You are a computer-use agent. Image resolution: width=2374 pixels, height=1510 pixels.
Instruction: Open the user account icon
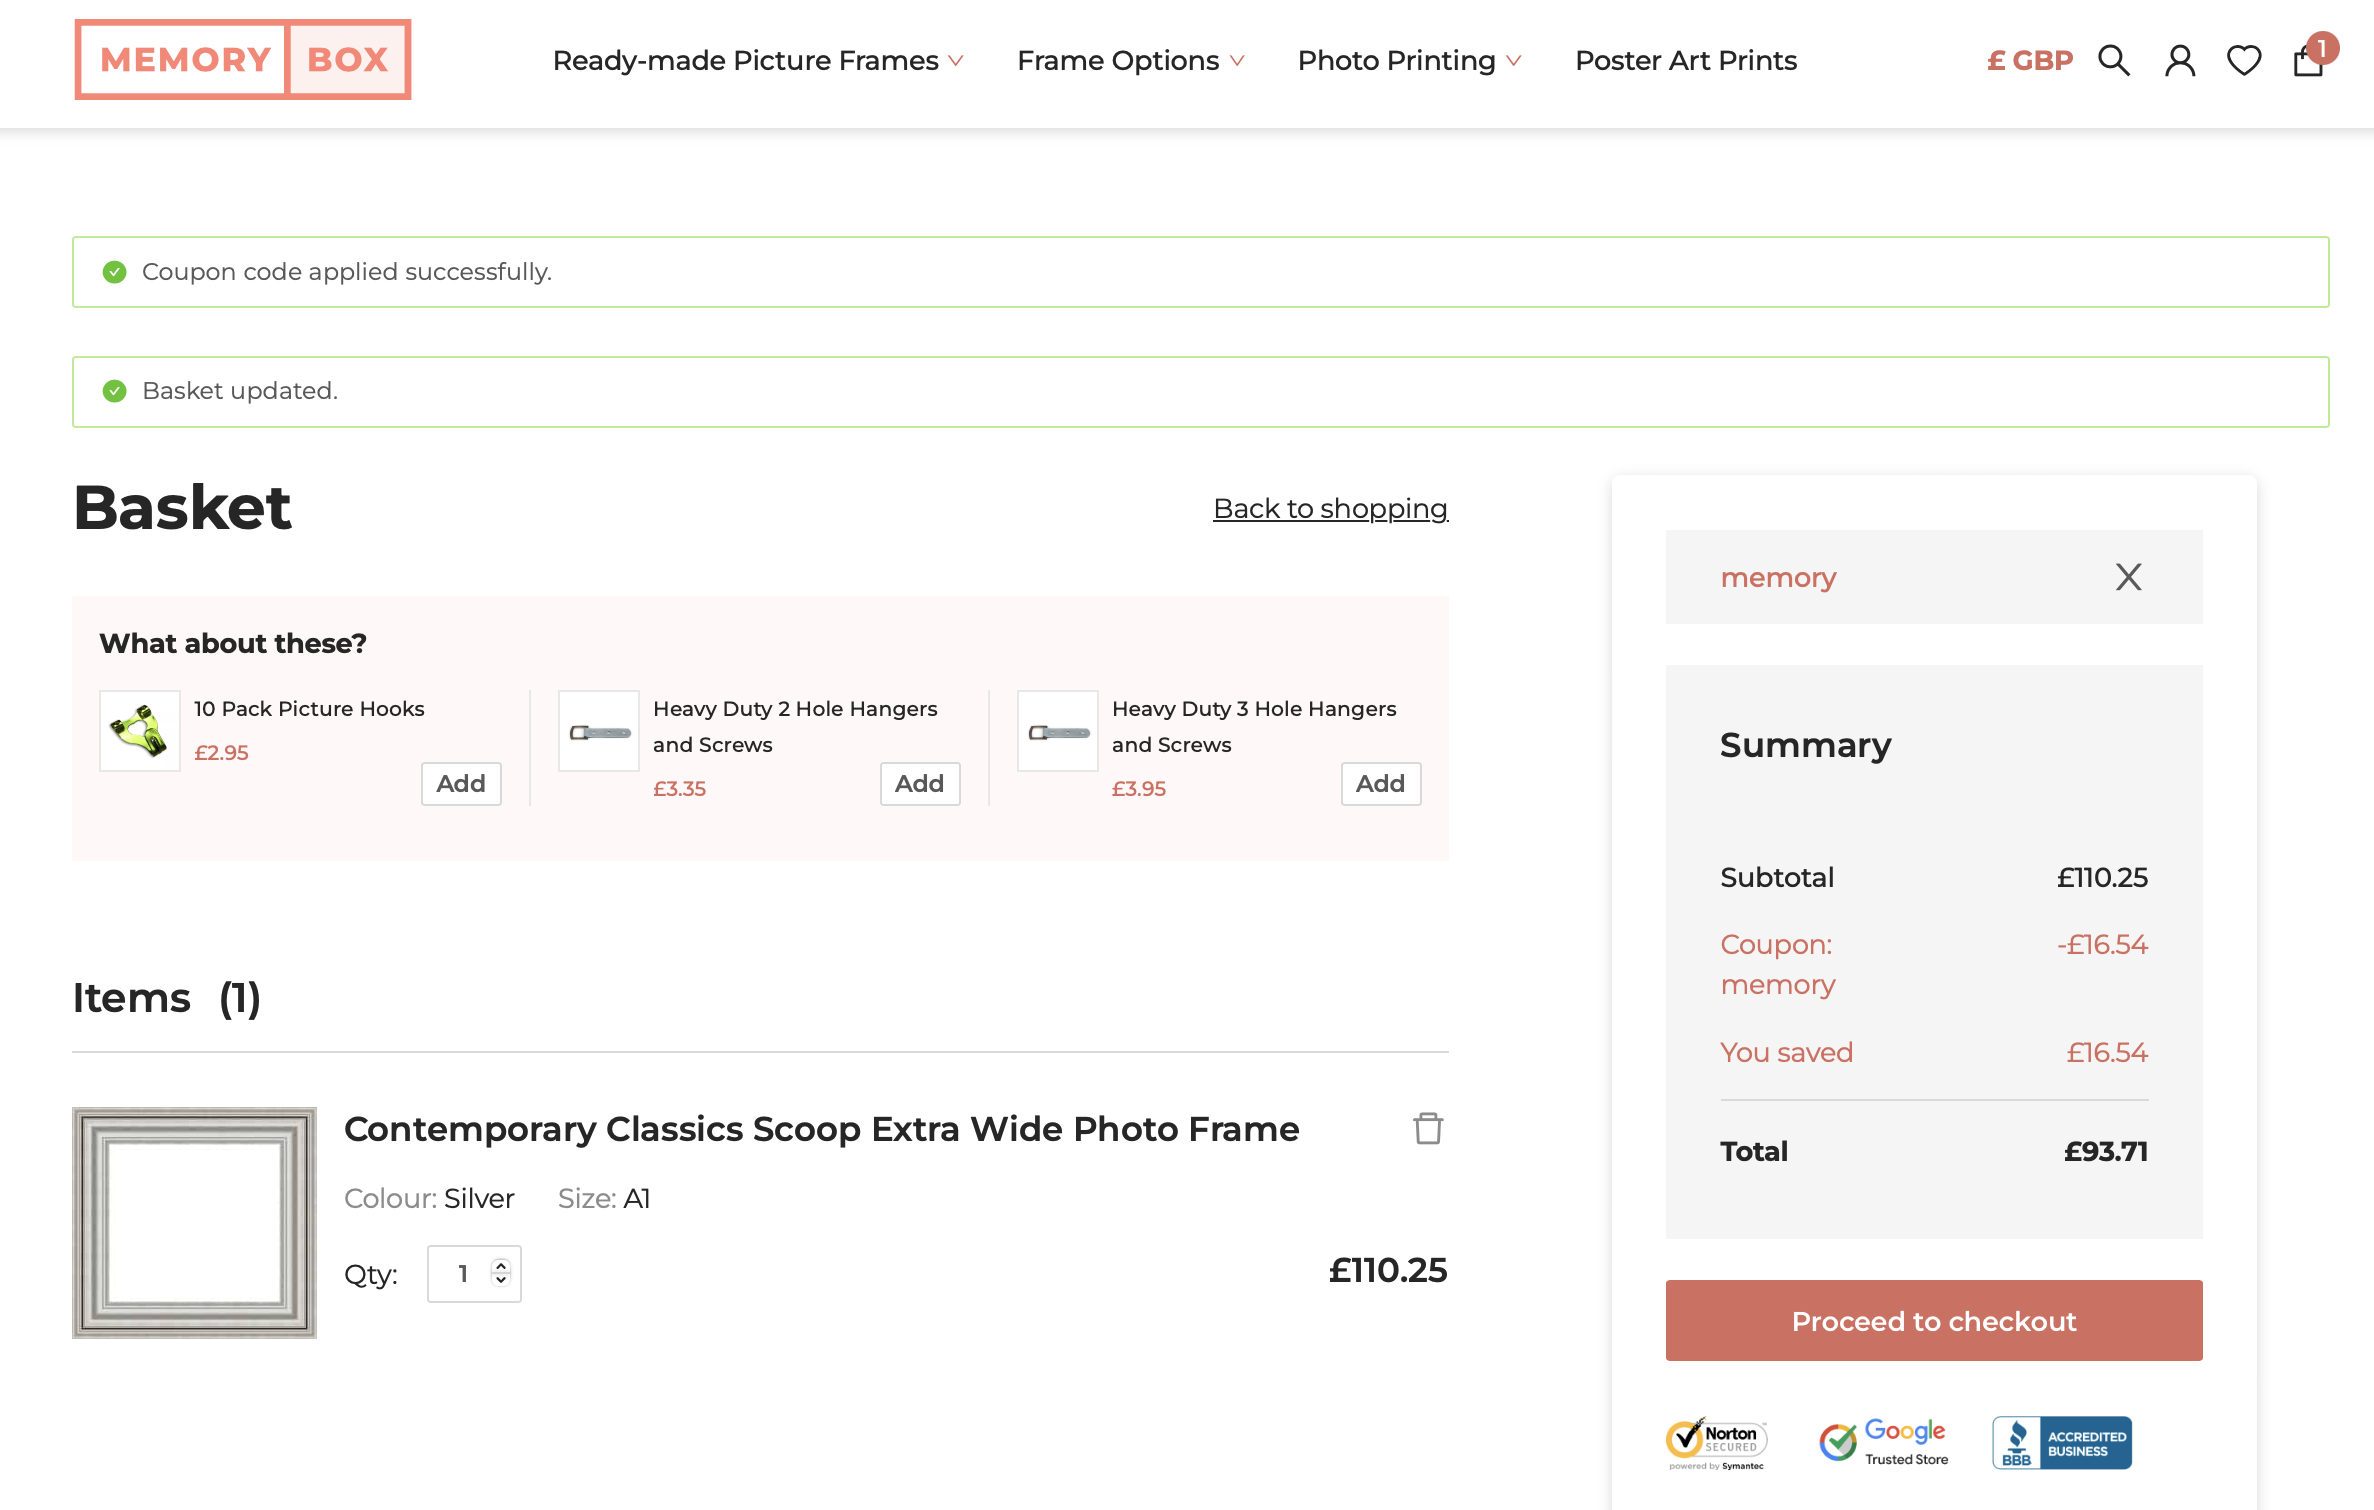tap(2179, 61)
